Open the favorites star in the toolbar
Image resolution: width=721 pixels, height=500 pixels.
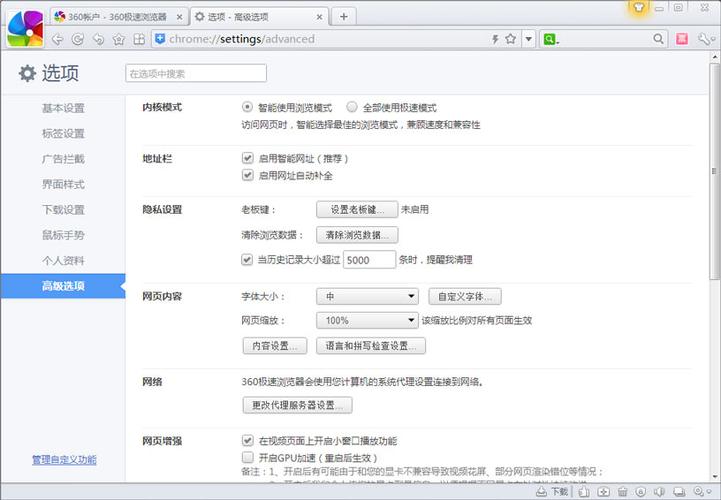pyautogui.click(x=119, y=39)
